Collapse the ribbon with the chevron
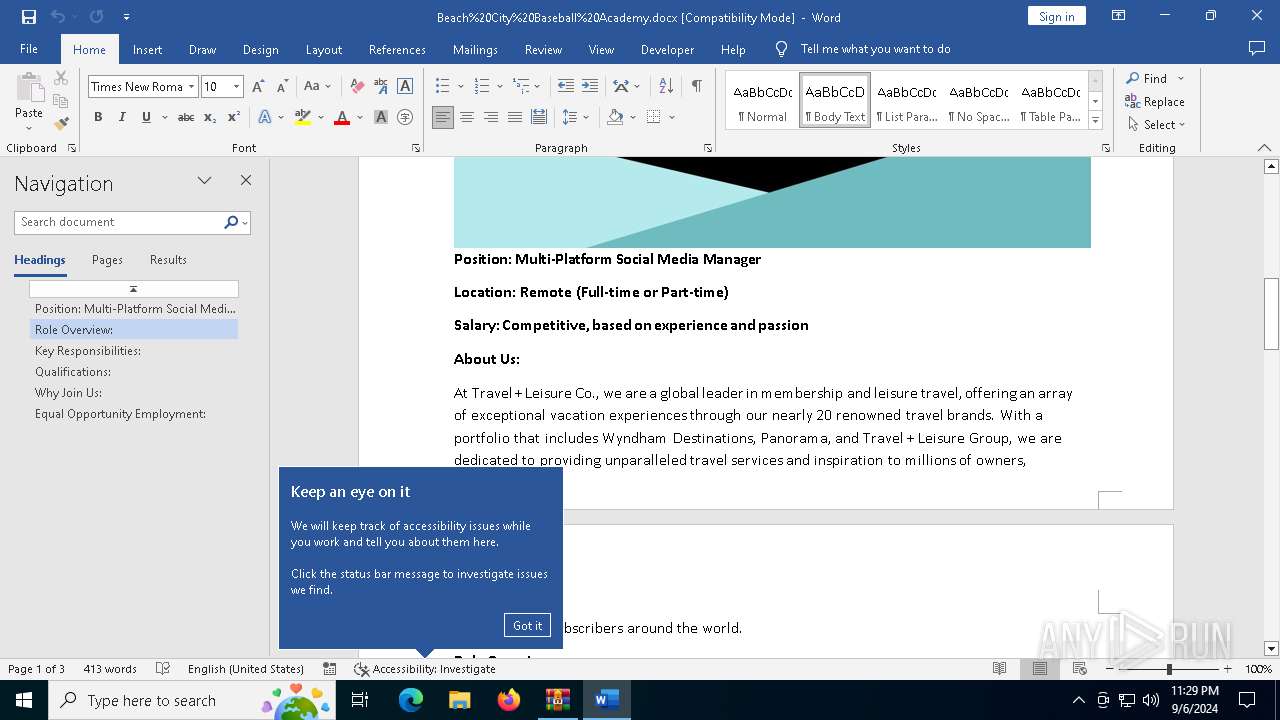 (1264, 148)
